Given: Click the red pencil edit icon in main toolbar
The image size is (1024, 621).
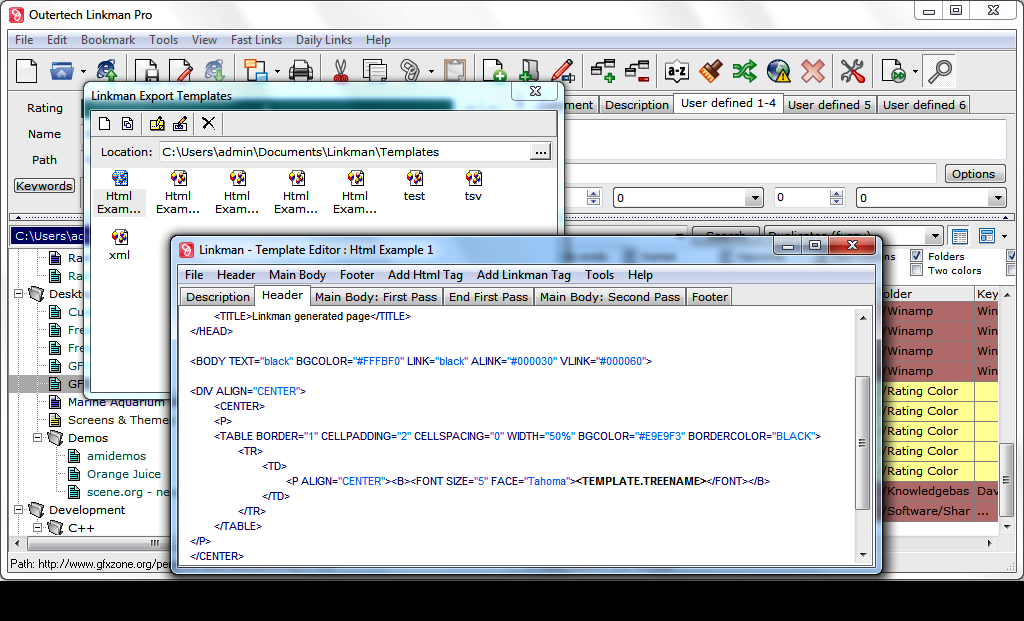Looking at the screenshot, I should point(562,71).
